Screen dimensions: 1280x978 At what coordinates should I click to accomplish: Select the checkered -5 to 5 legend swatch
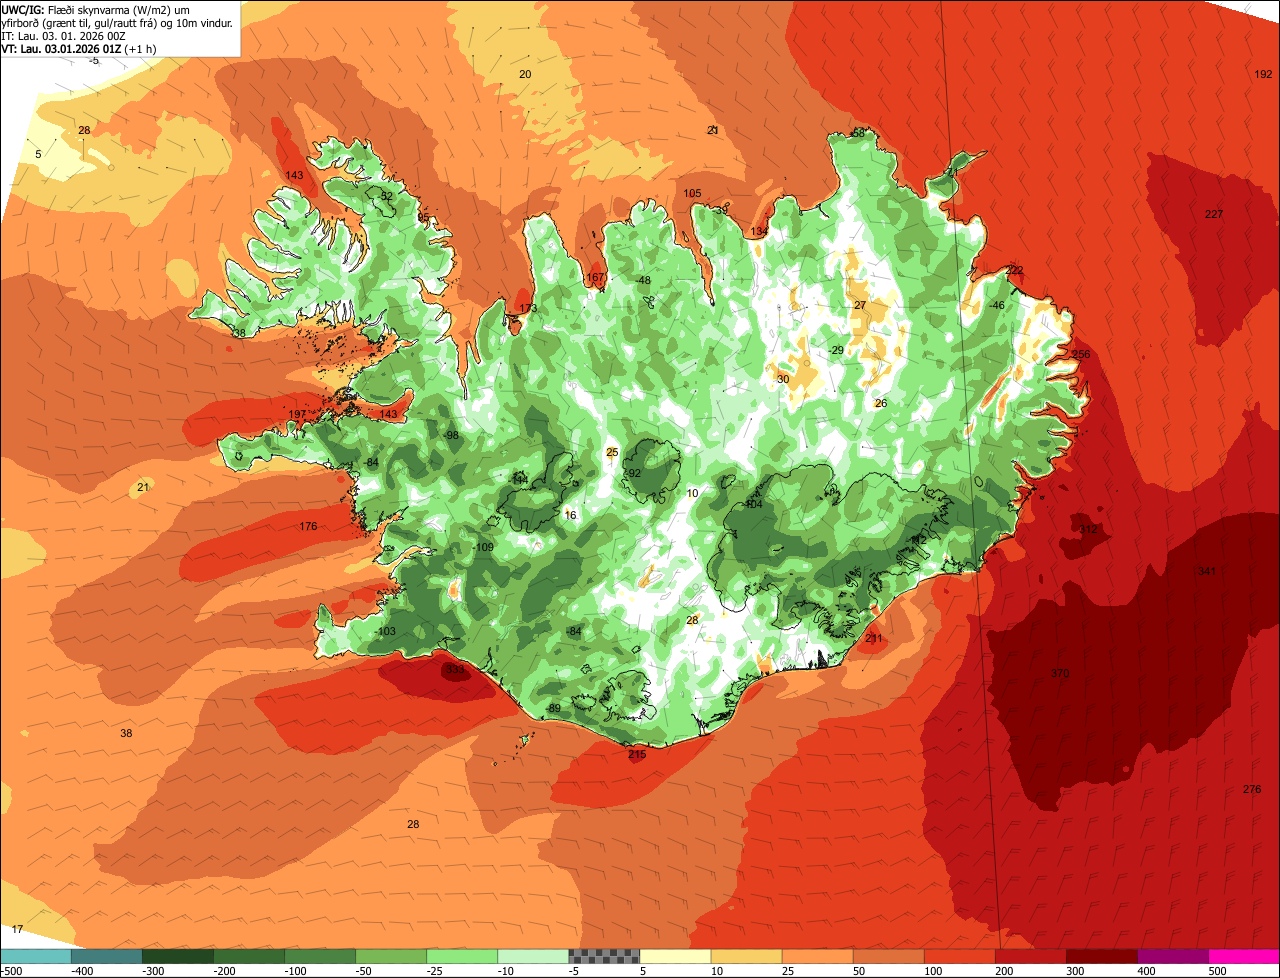point(604,956)
